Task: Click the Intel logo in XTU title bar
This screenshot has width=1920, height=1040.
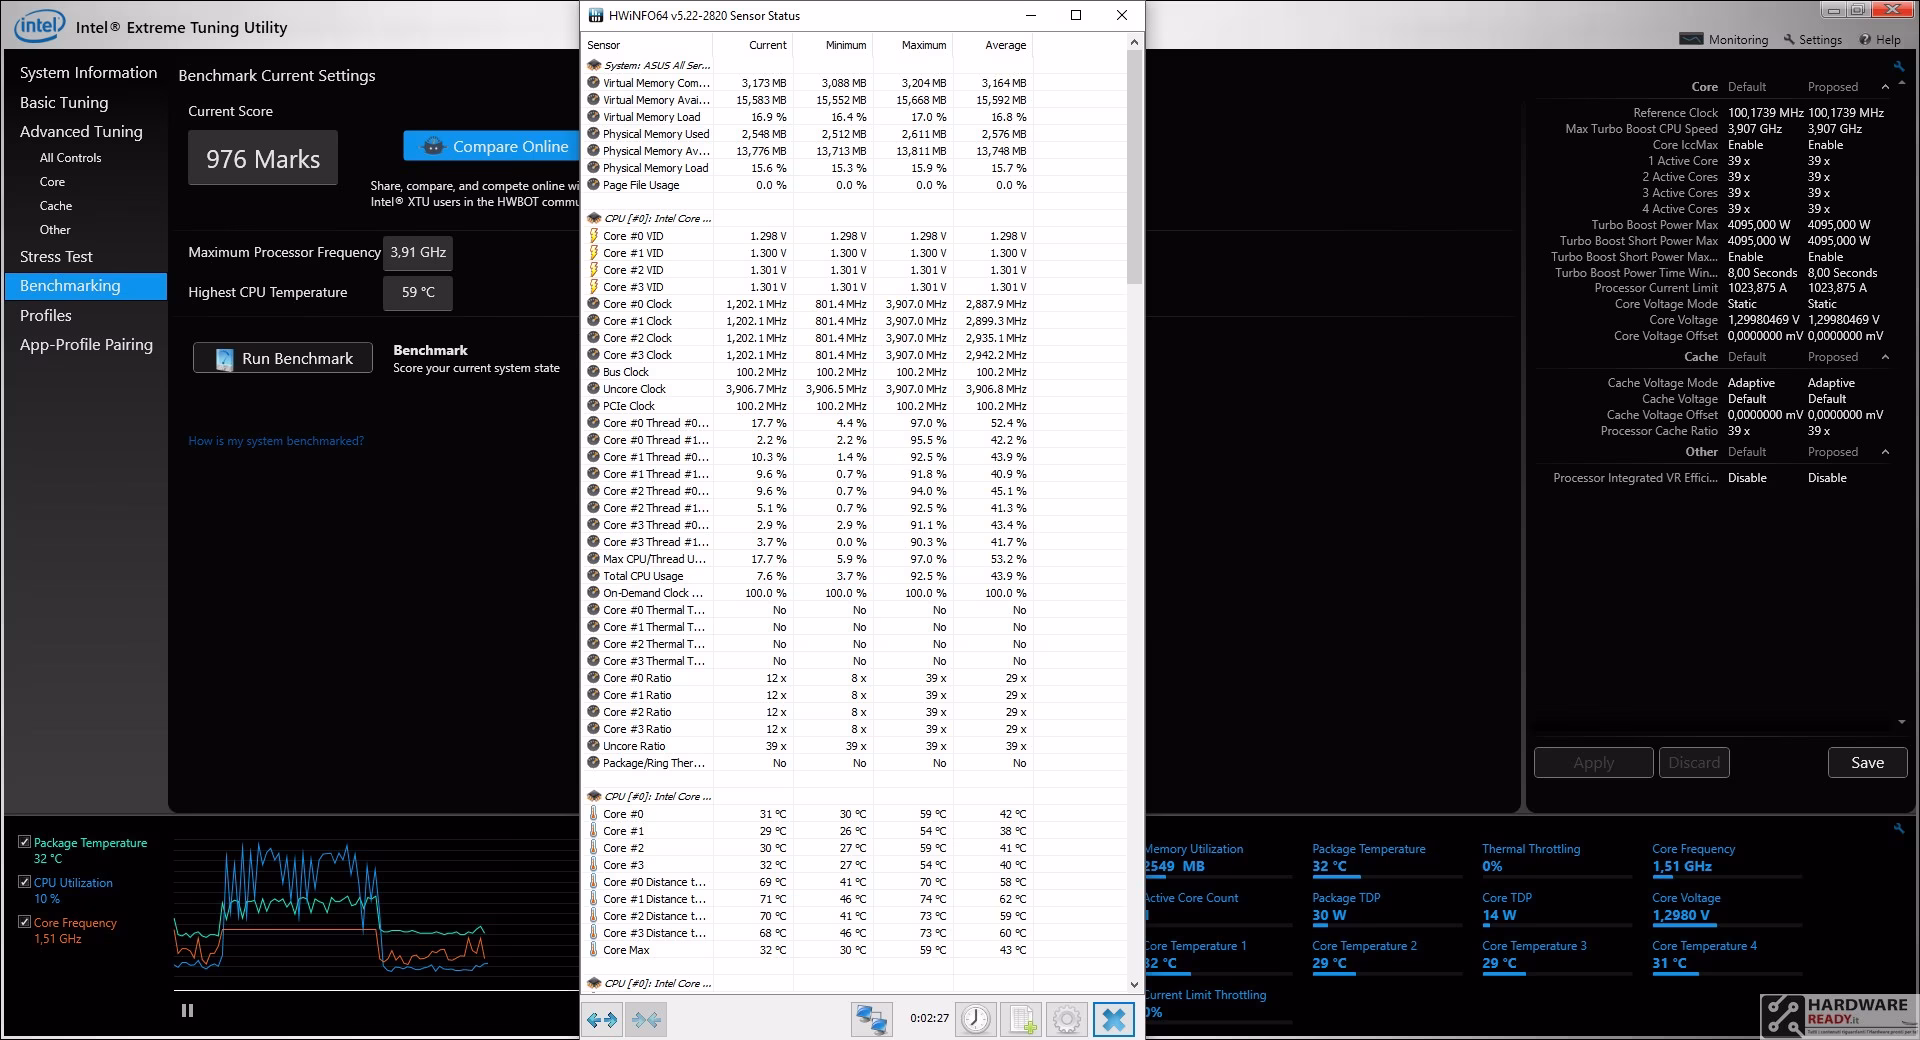Action: (39, 27)
